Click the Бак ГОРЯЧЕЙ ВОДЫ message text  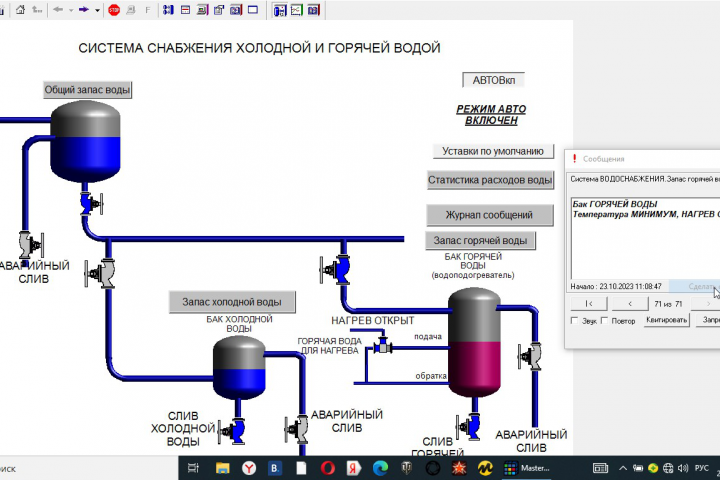point(615,204)
